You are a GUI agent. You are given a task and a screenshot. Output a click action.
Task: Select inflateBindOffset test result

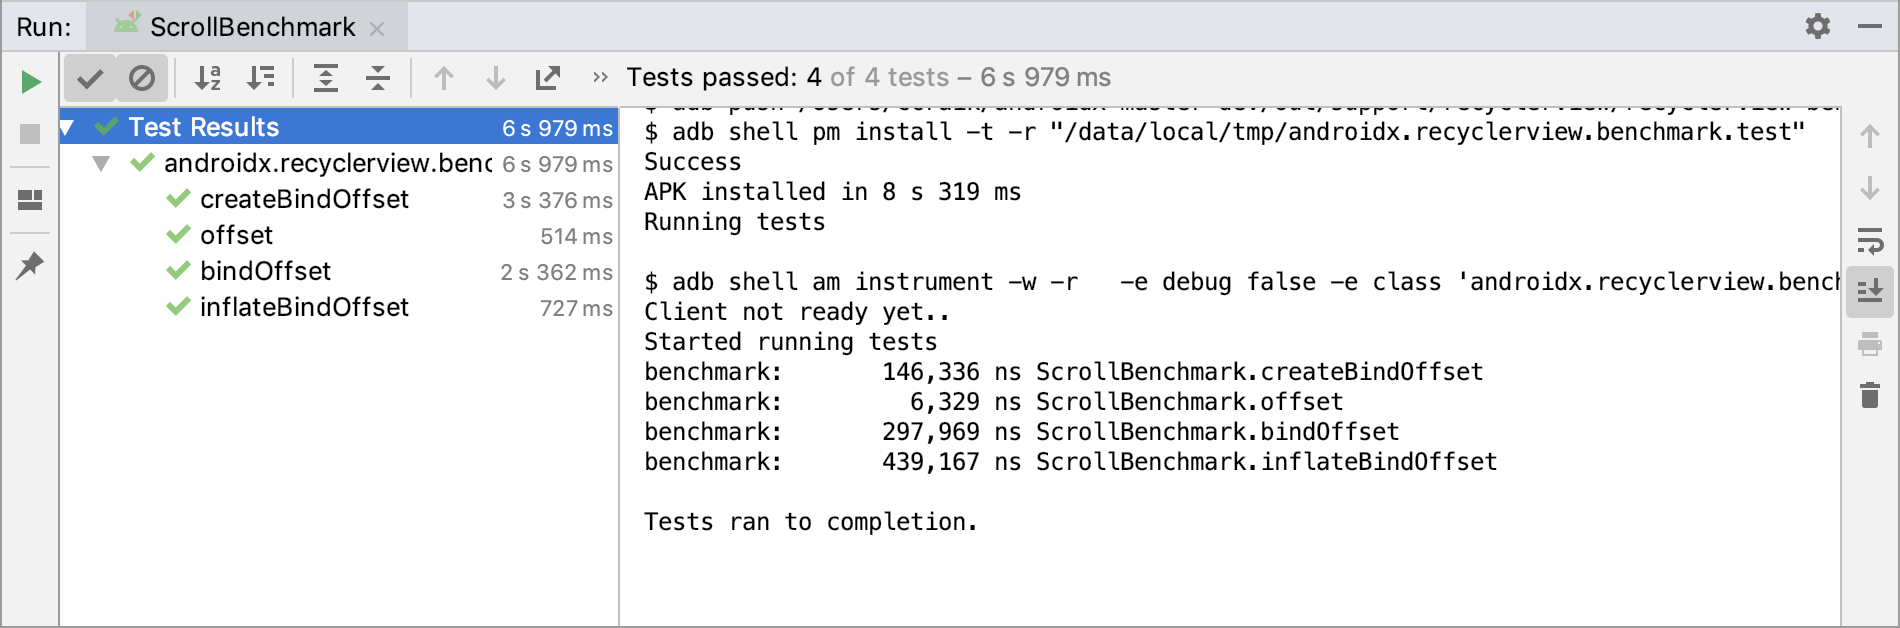pos(304,307)
